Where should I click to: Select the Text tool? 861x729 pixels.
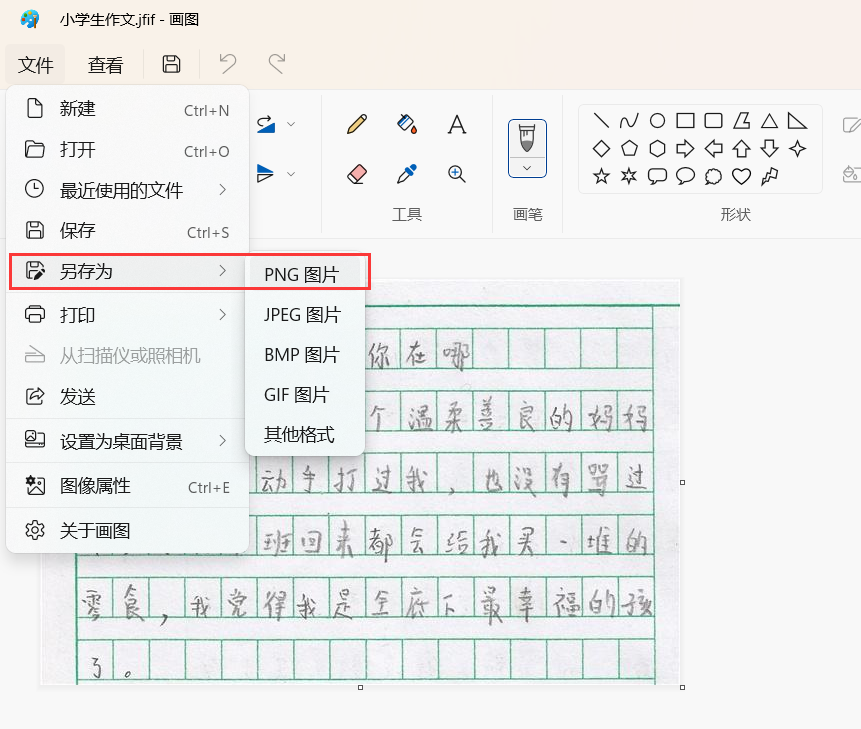pos(456,125)
